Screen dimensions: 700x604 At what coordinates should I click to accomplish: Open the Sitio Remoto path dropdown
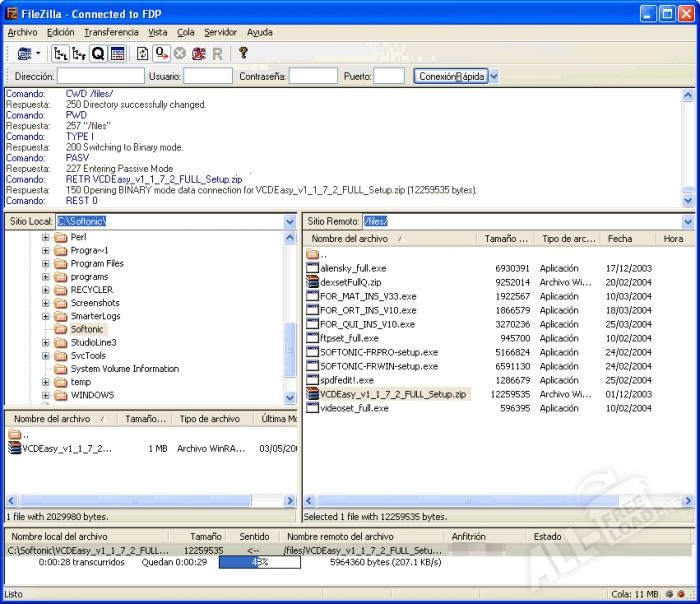687,221
